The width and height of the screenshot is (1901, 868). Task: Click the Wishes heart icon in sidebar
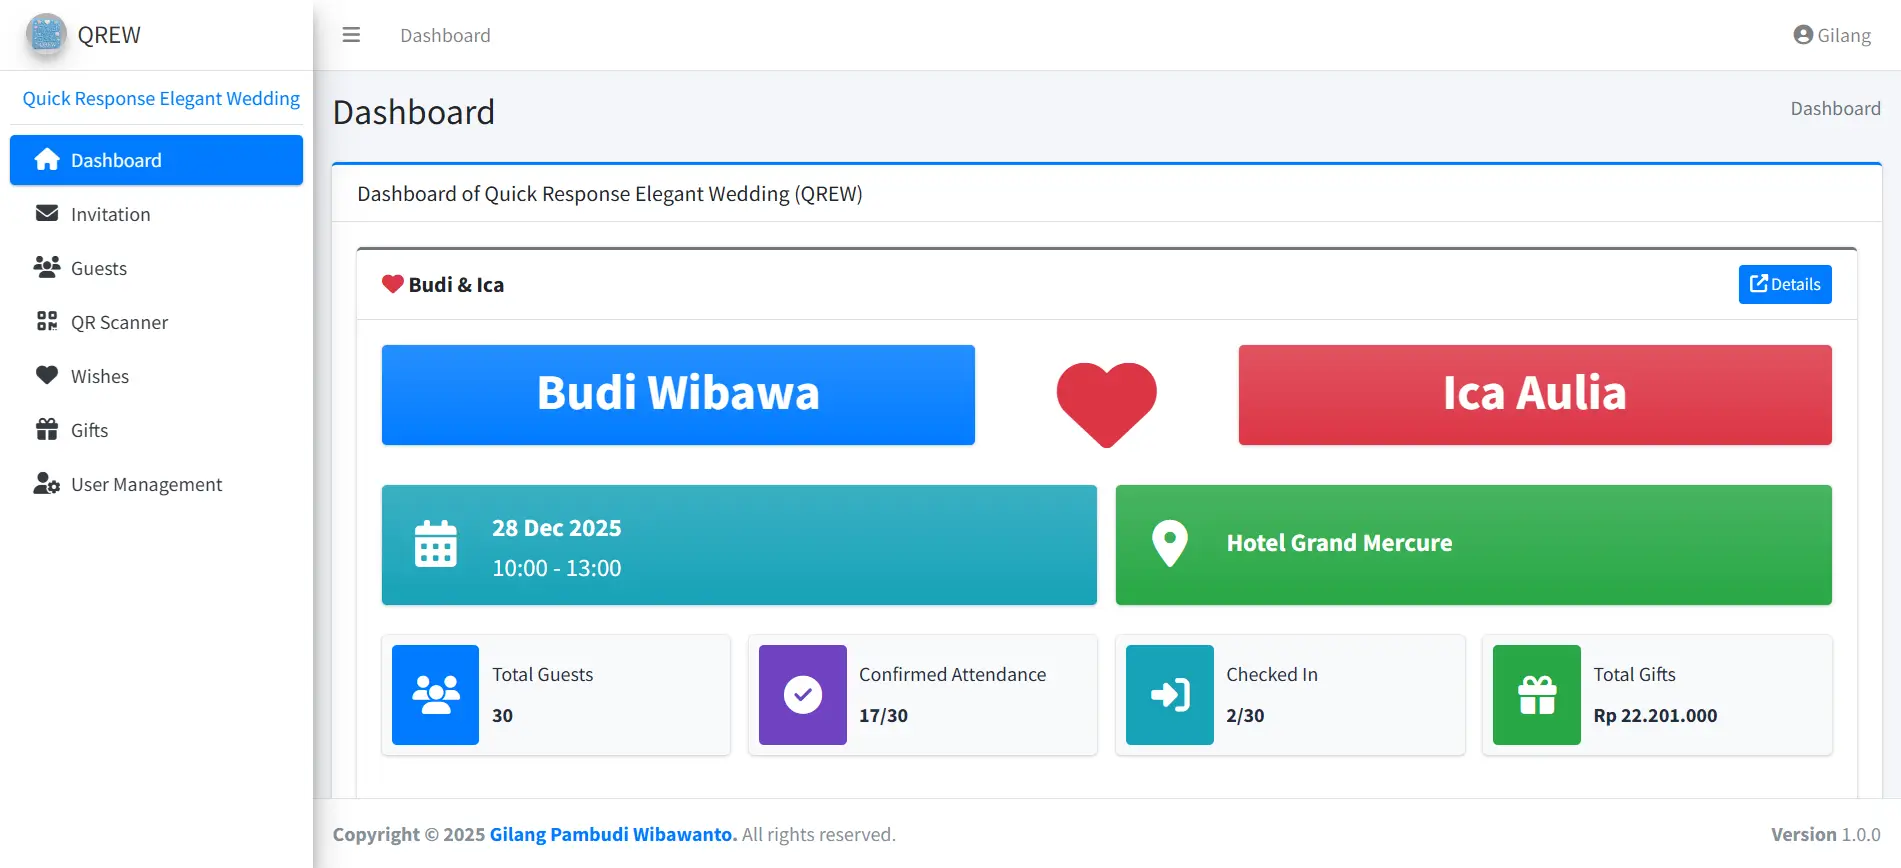click(x=47, y=376)
